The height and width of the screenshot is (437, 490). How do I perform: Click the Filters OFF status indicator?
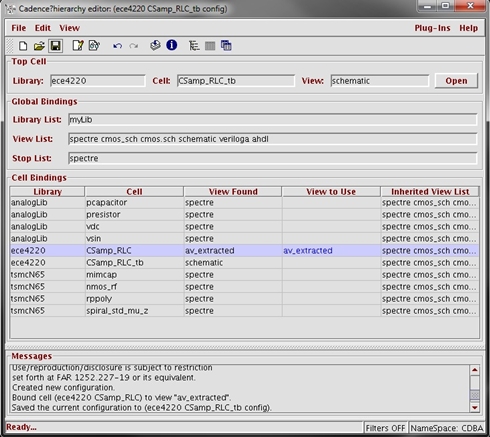point(385,428)
